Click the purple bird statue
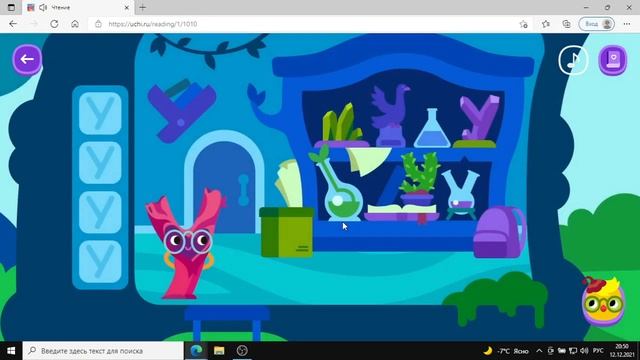640x360 pixels. point(390,115)
